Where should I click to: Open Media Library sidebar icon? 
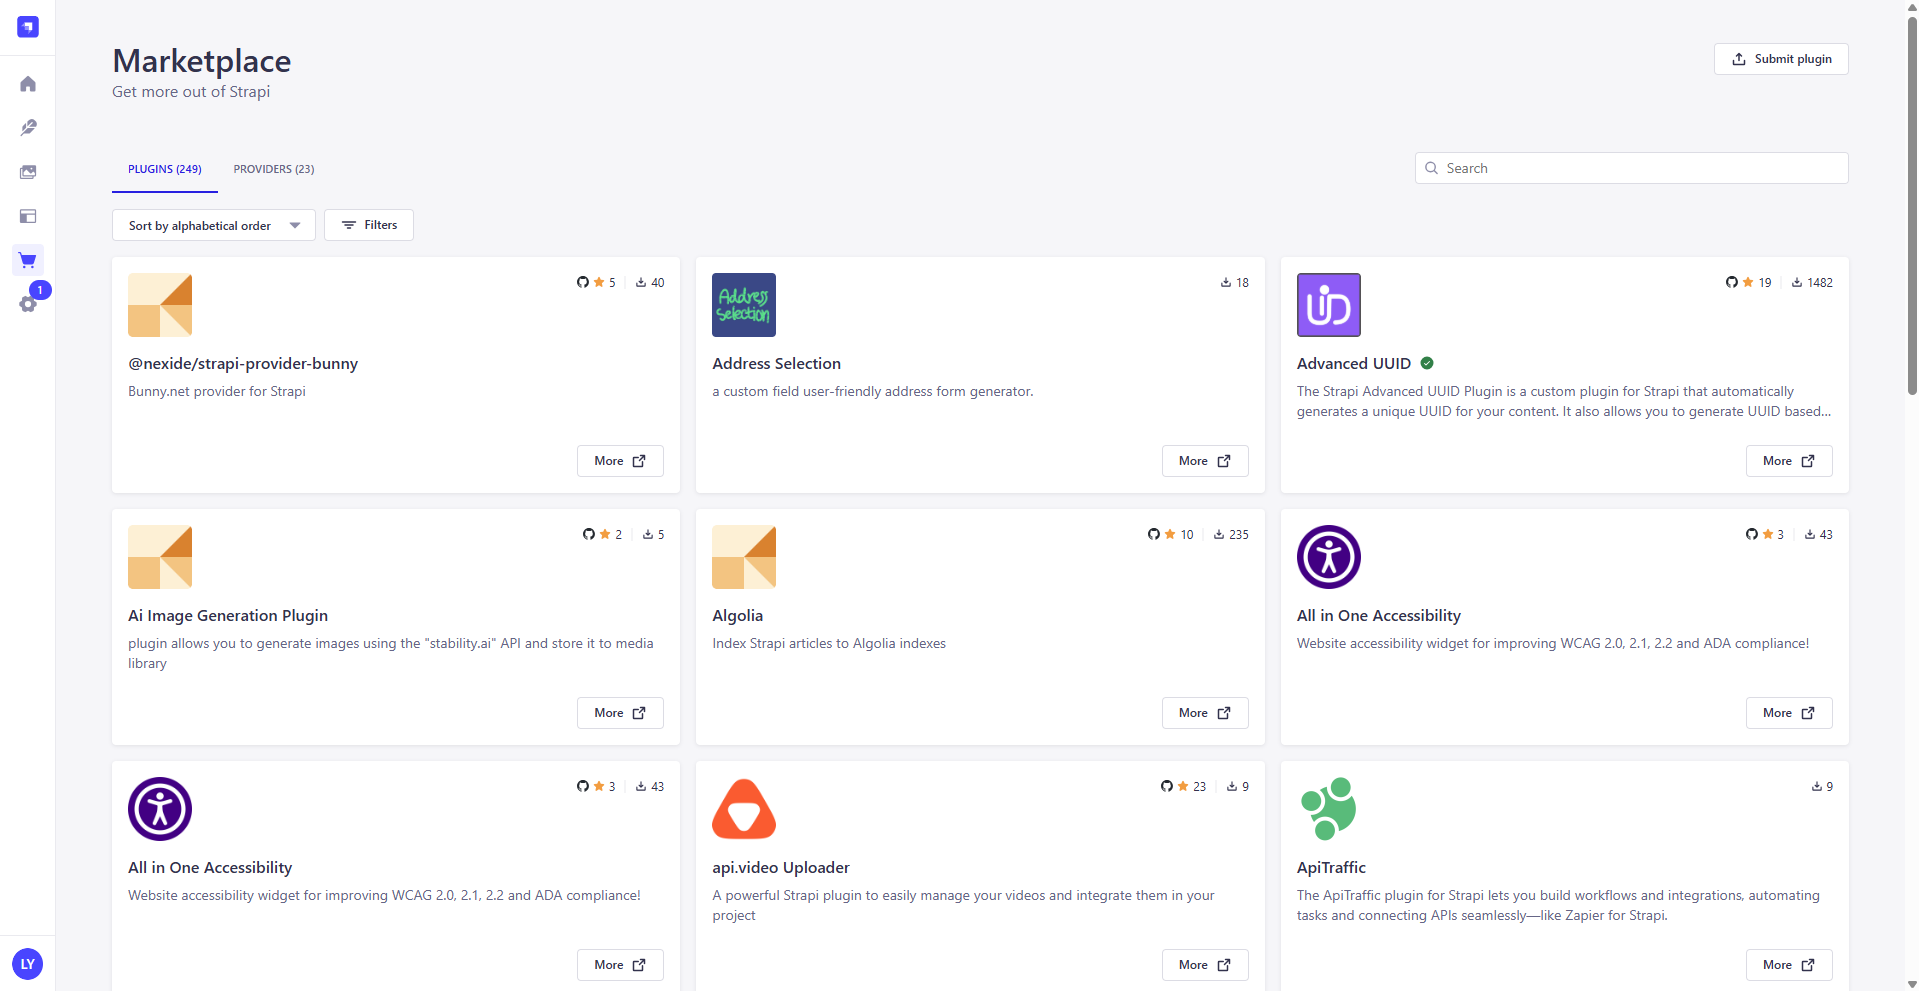(x=28, y=172)
